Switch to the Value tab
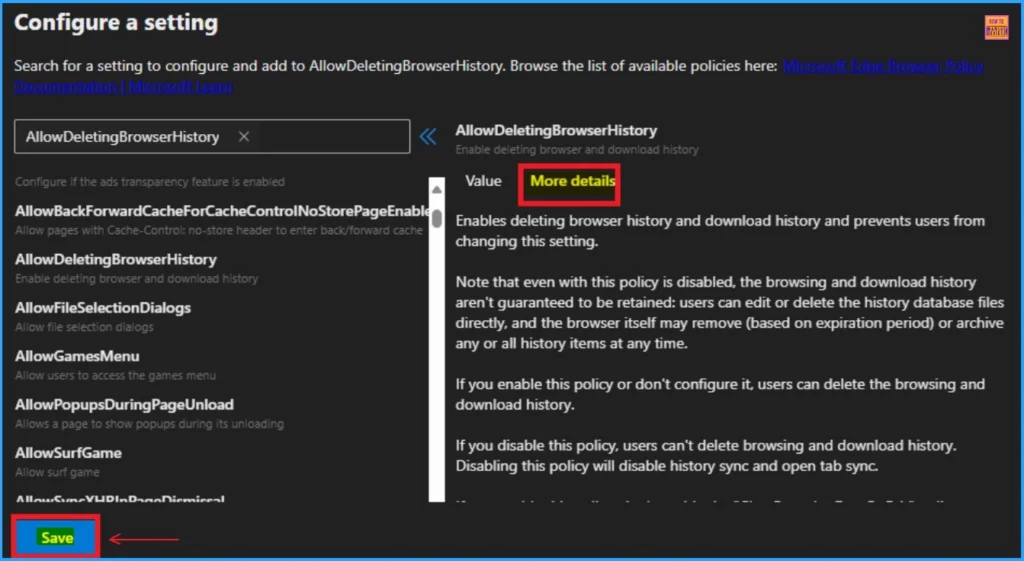 (x=483, y=181)
